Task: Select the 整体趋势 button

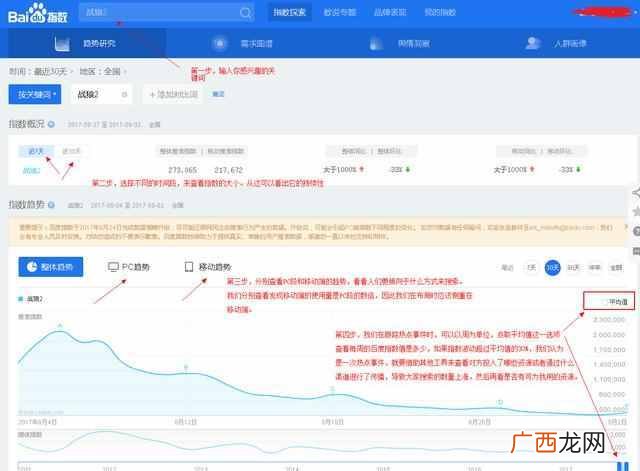Action: coord(51,267)
